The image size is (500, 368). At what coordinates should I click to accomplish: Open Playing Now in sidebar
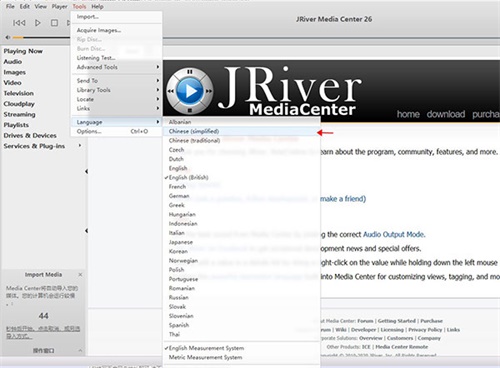coord(23,51)
